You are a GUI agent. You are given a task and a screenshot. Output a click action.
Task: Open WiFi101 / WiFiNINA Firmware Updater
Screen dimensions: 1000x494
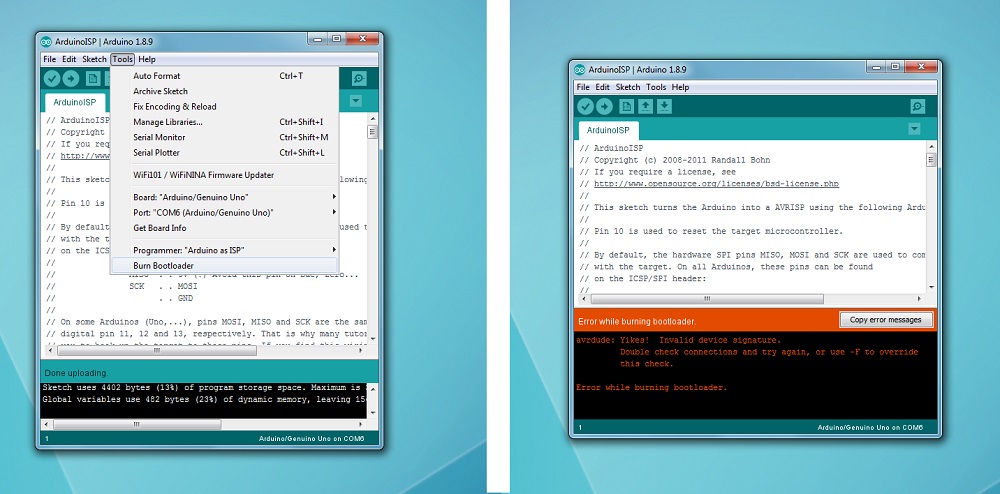(x=224, y=175)
